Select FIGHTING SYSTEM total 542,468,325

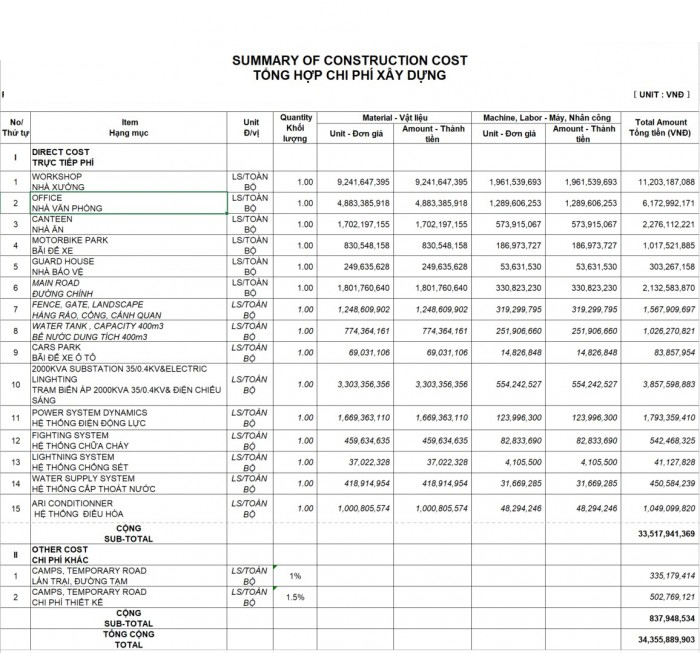pyautogui.click(x=659, y=439)
